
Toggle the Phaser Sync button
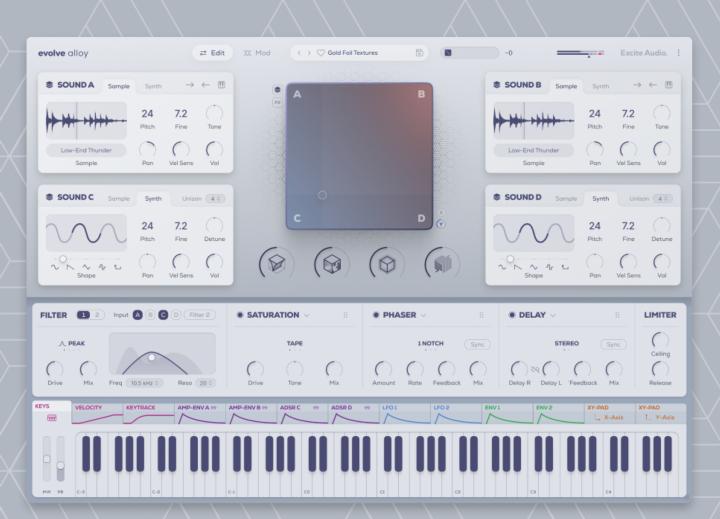pos(478,344)
